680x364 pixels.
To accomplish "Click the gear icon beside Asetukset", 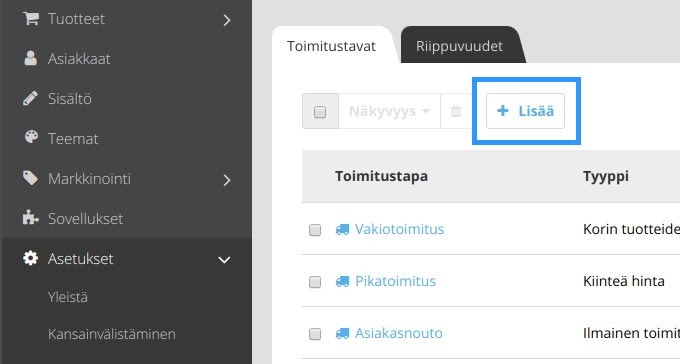I will click(30, 258).
